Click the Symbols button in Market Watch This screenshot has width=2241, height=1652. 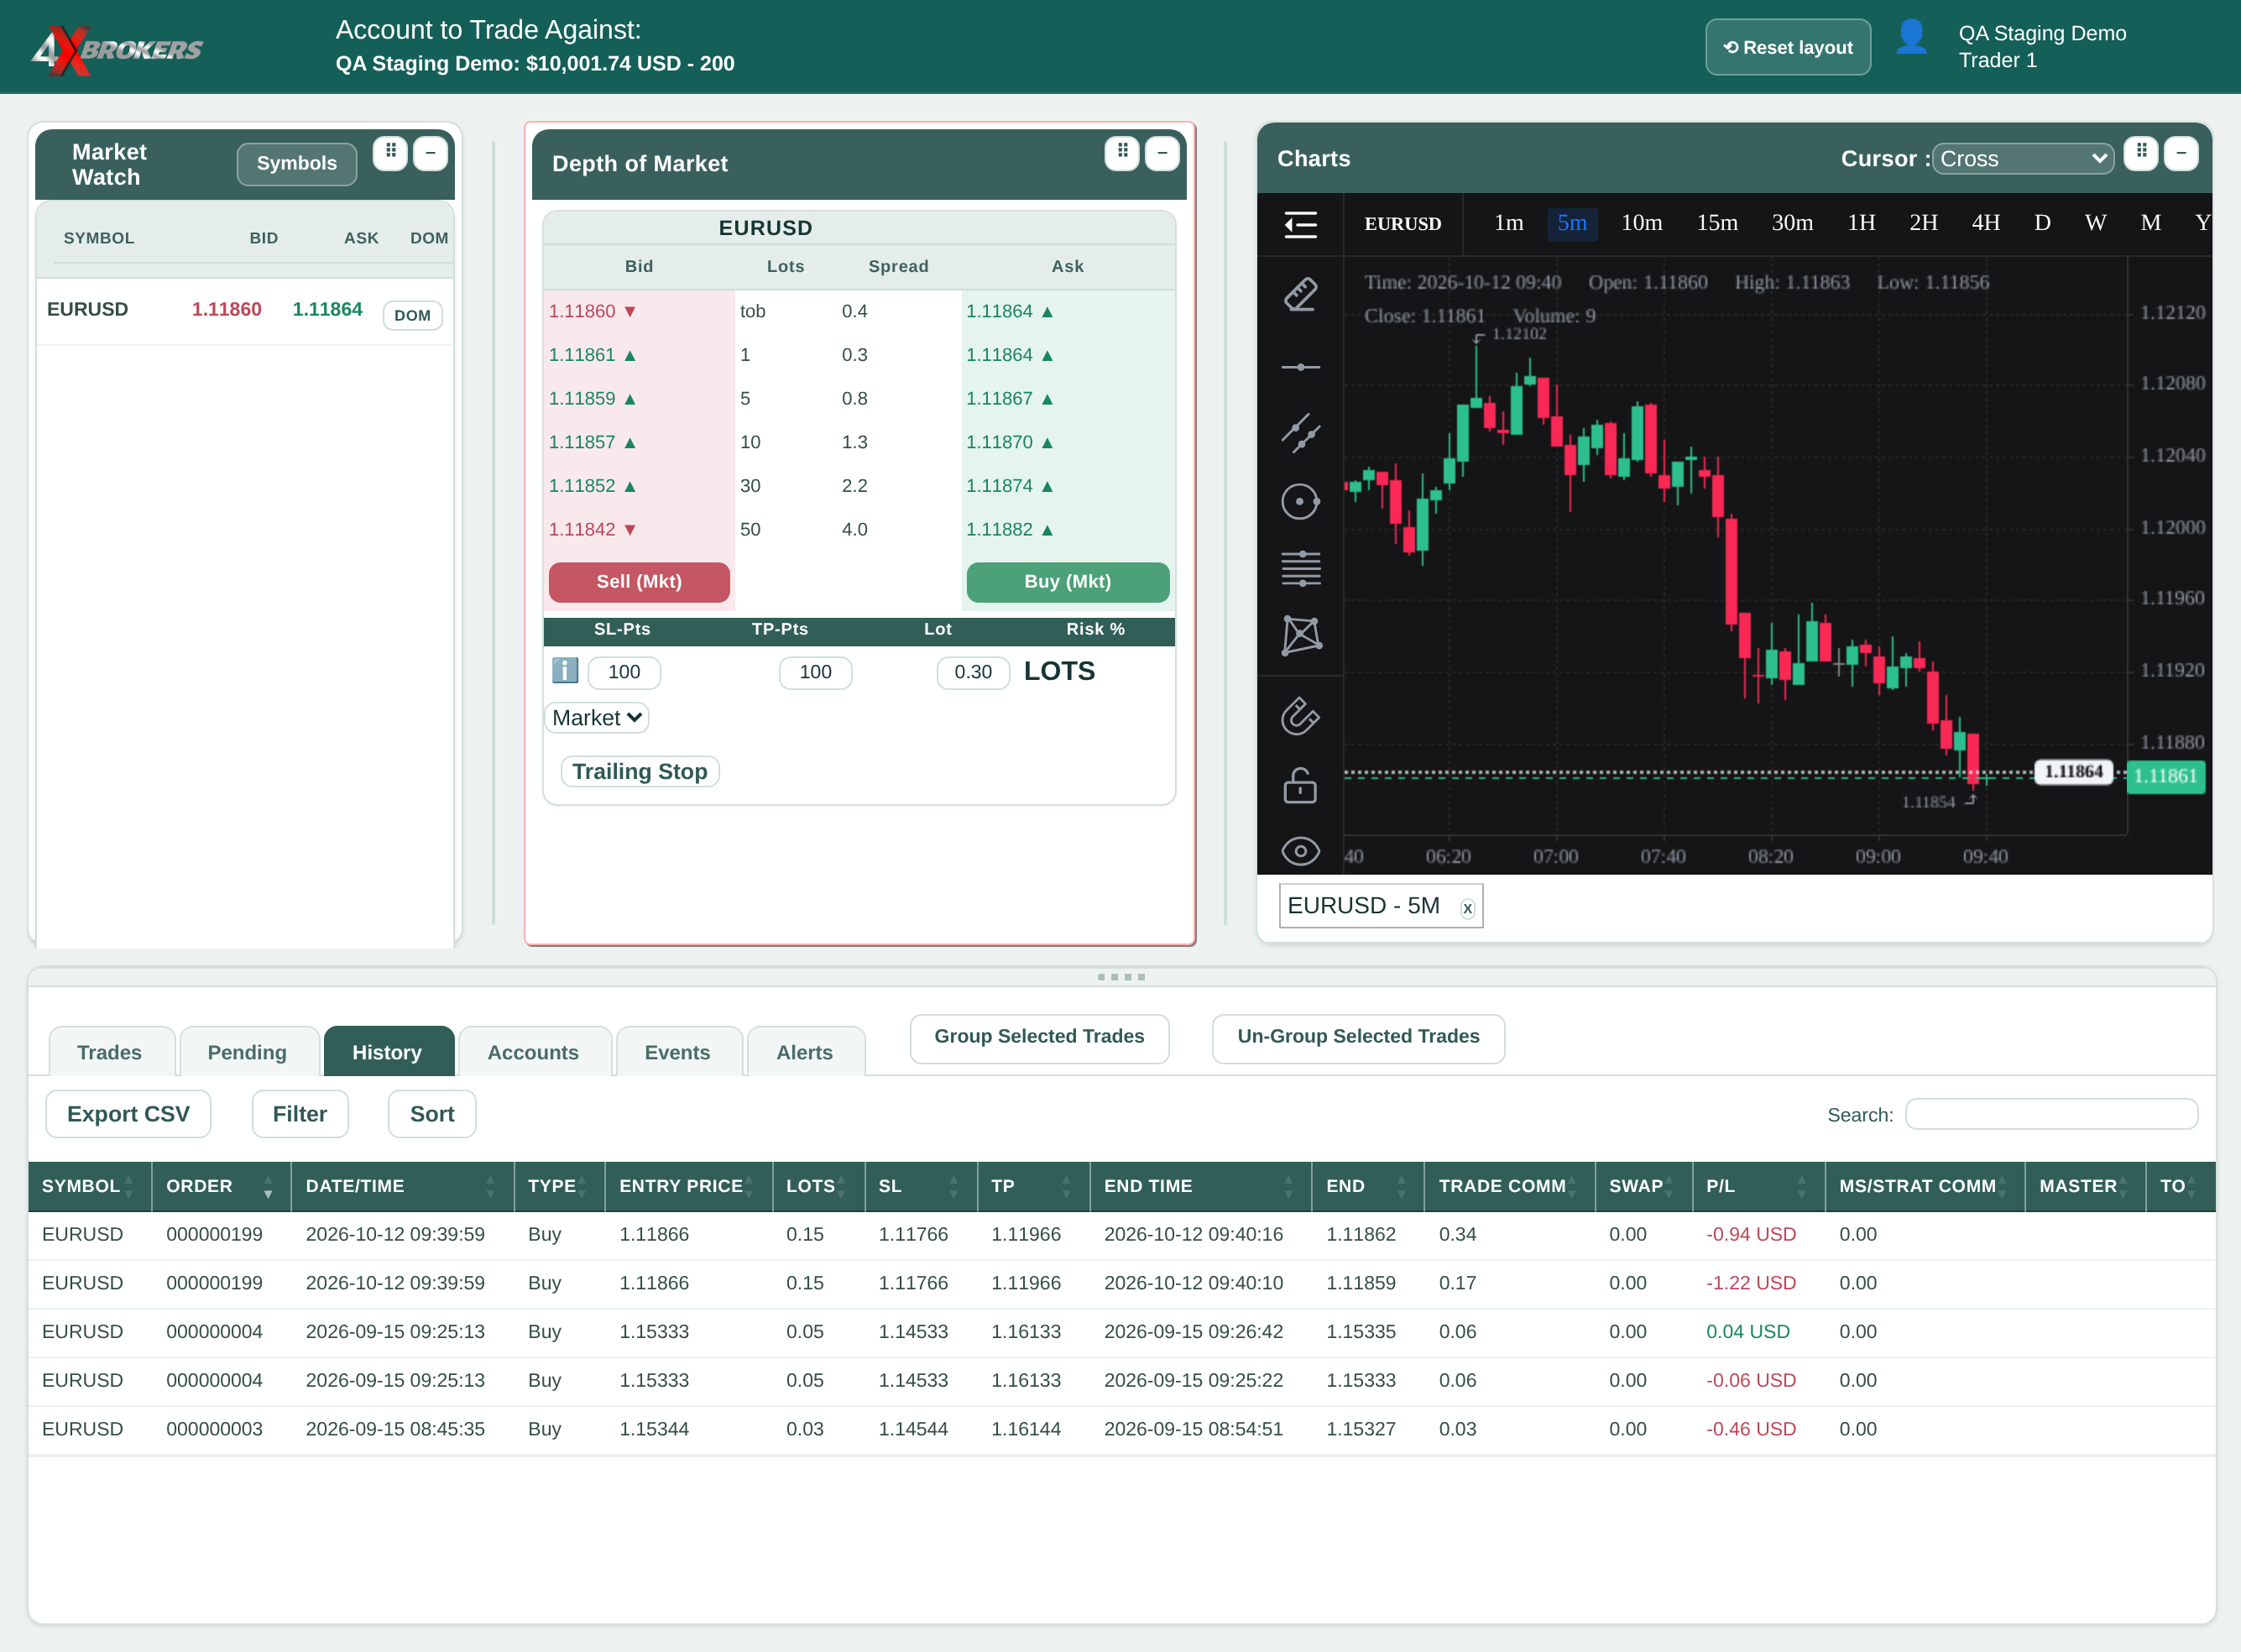click(297, 163)
